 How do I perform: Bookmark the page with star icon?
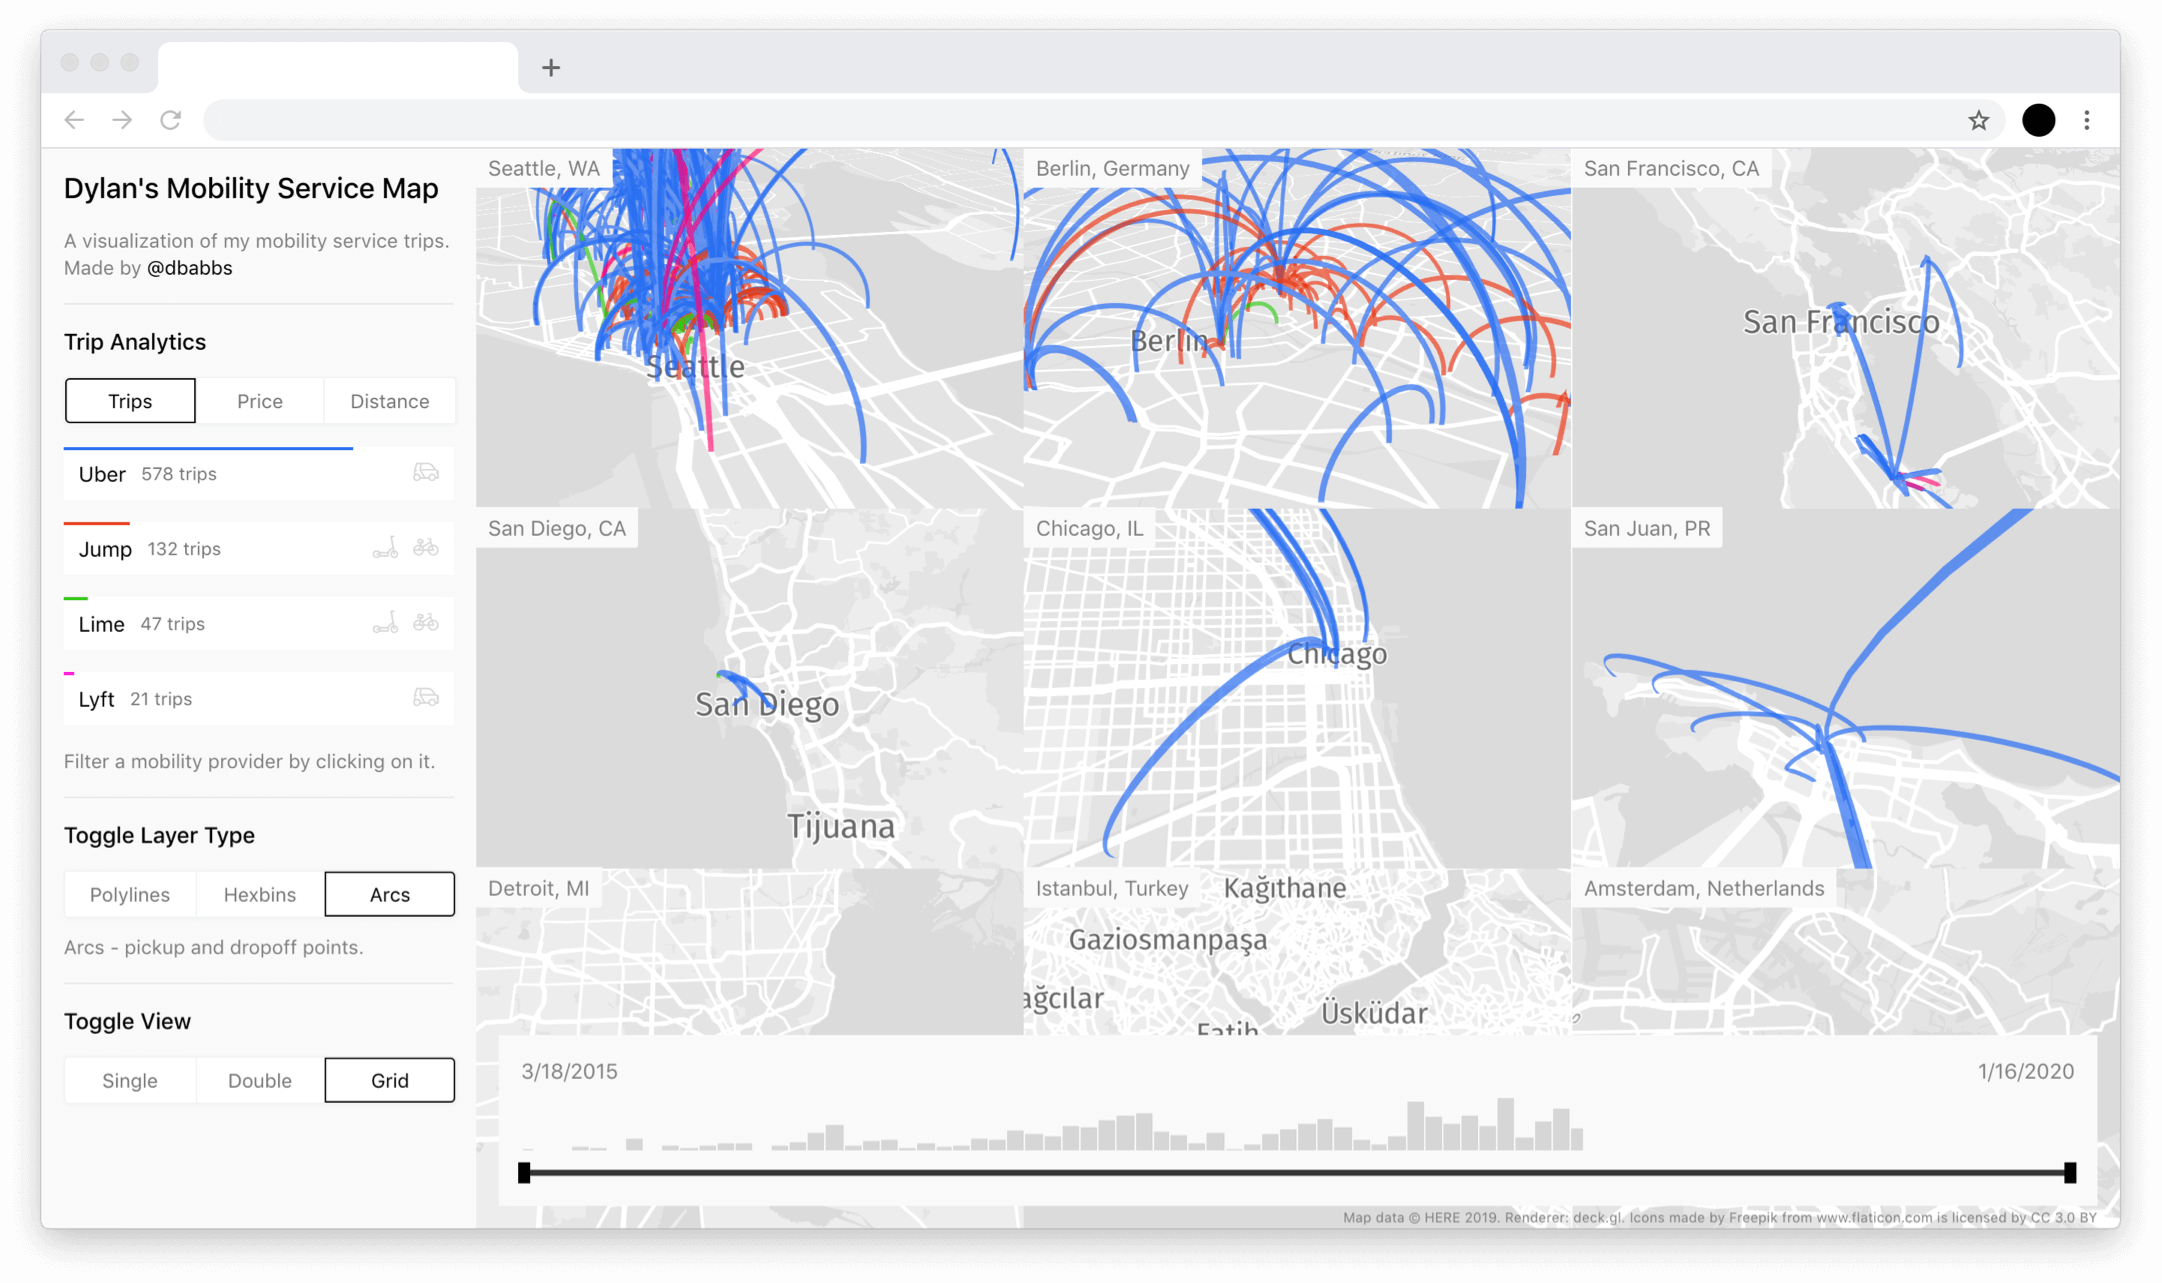point(1979,120)
